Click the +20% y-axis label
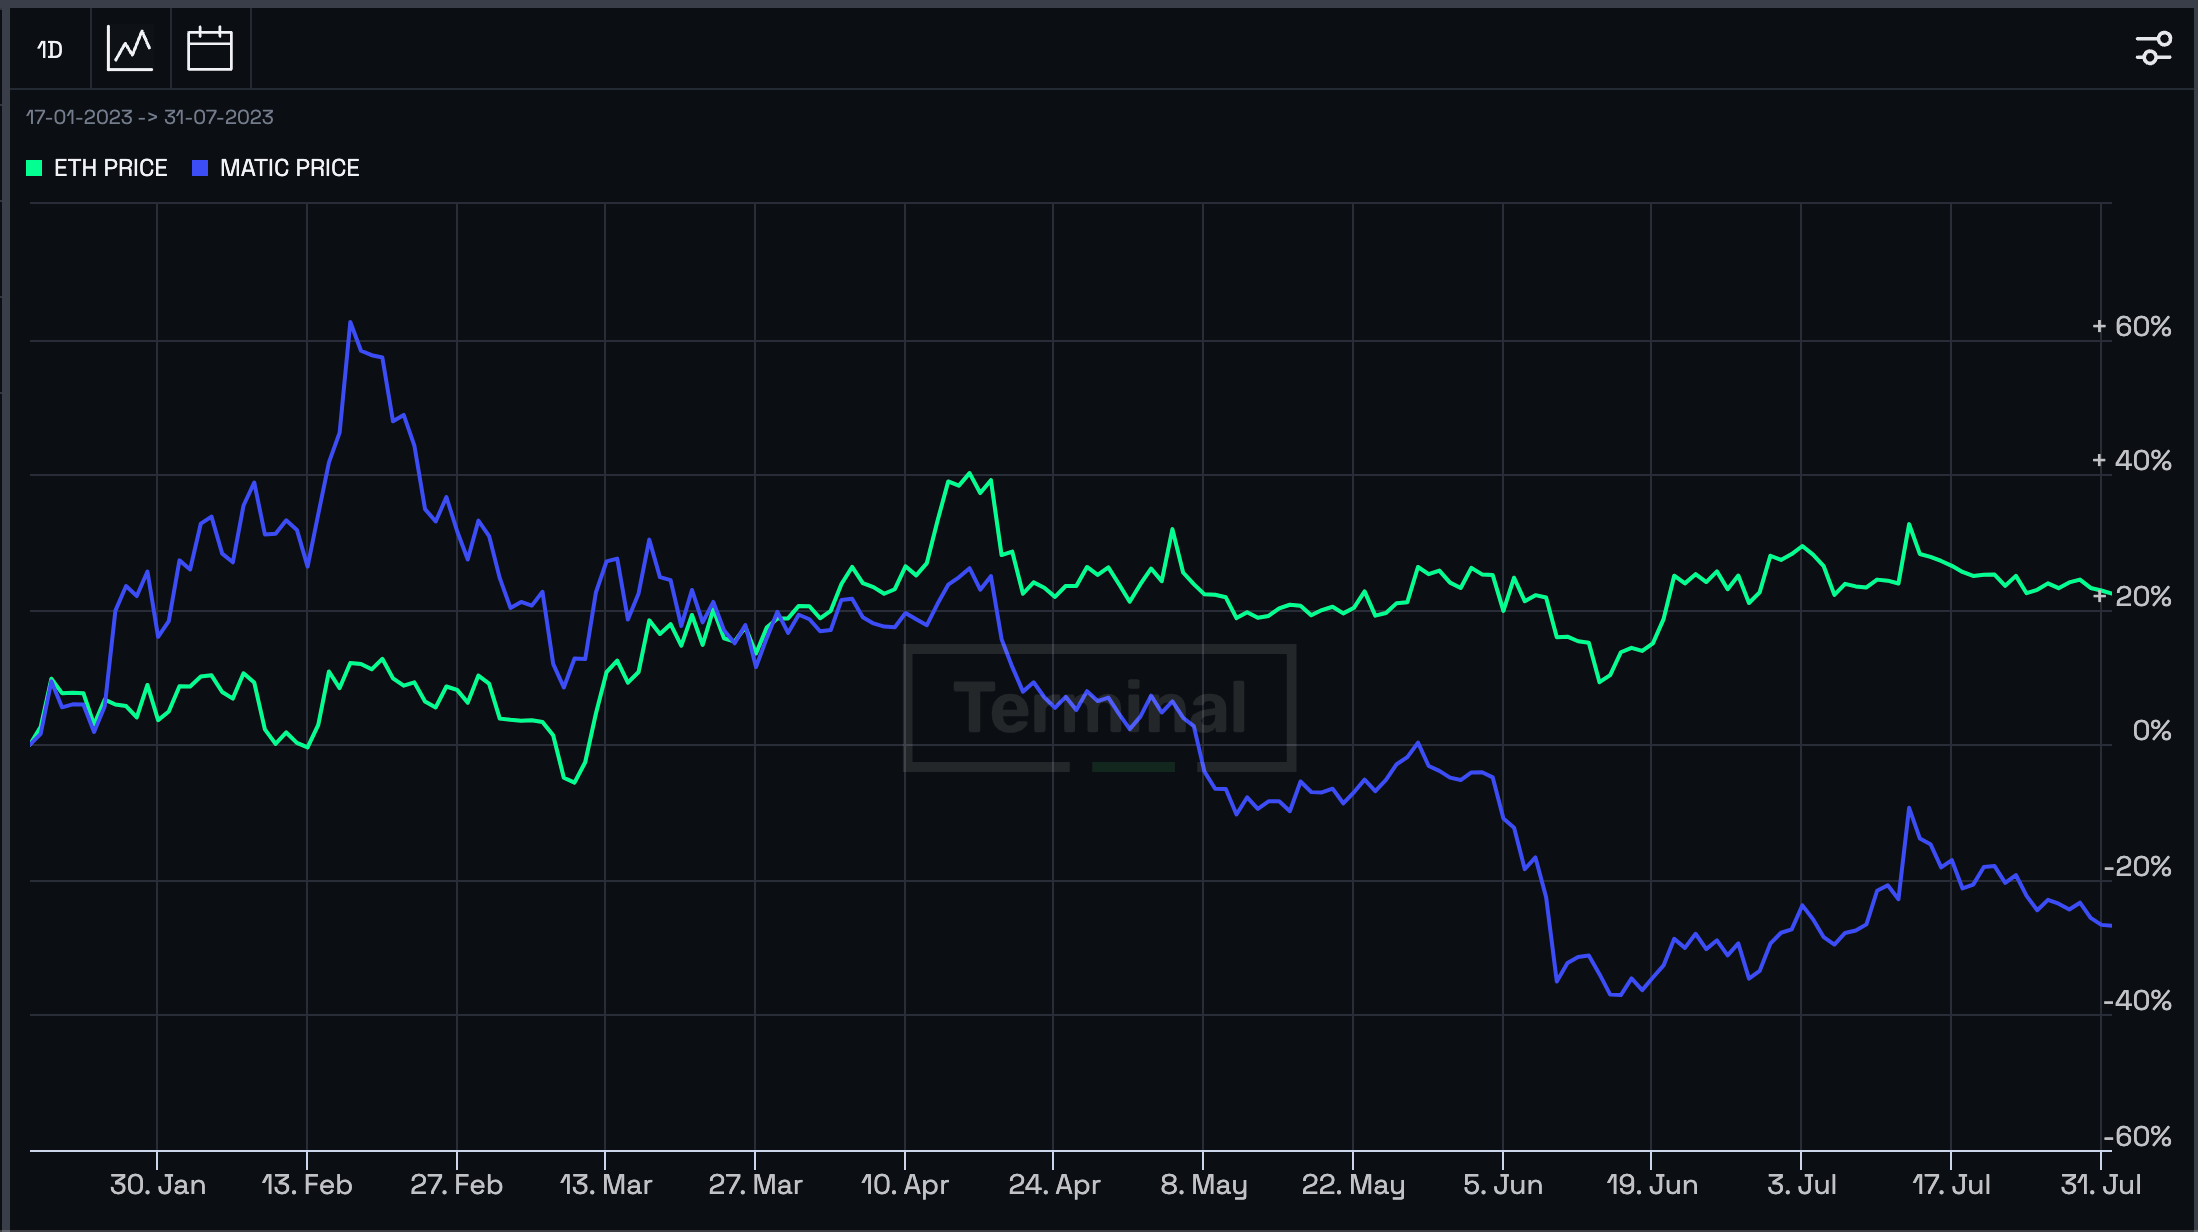 pyautogui.click(x=2132, y=596)
